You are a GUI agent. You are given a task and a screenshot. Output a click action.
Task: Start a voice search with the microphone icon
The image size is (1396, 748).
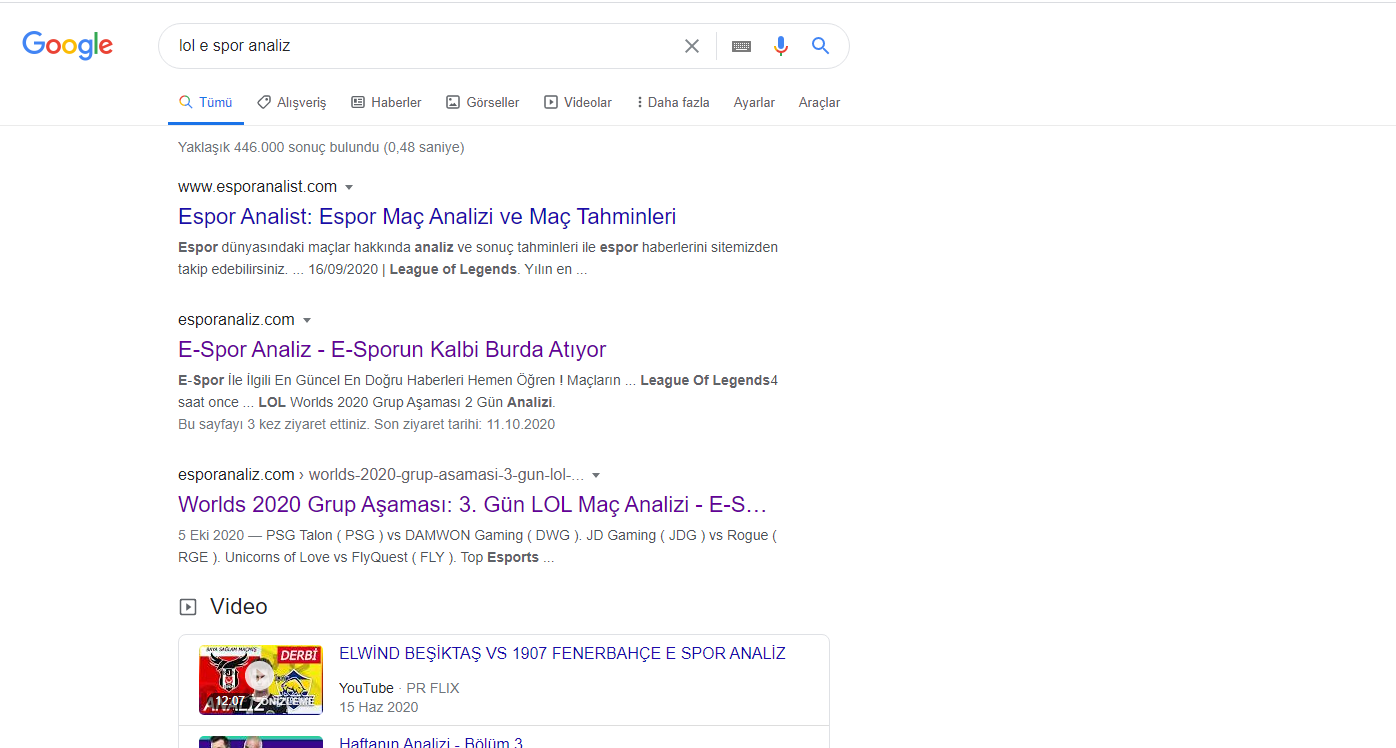tap(780, 45)
